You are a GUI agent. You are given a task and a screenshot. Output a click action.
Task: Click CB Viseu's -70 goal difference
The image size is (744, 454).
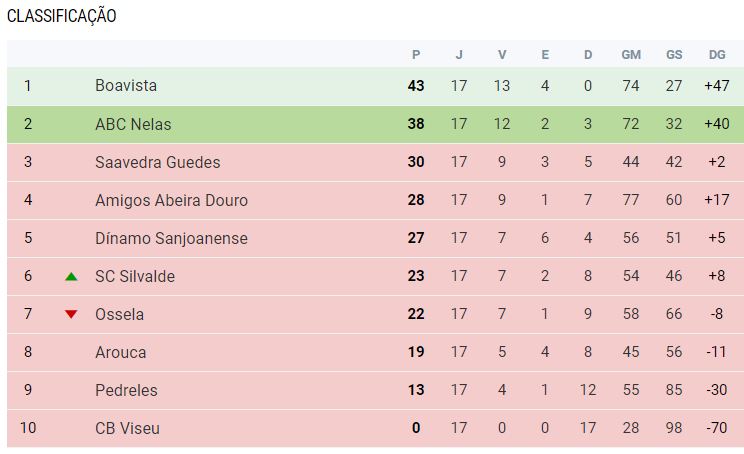(x=716, y=428)
